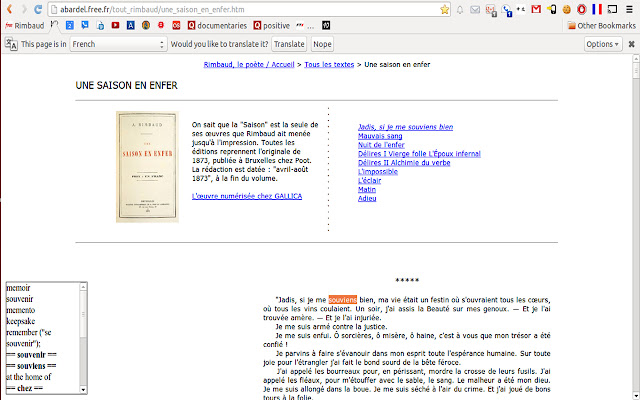640x400 pixels.
Task: Follow the Rimbaud, le poète / Accueil link
Action: pyautogui.click(x=249, y=64)
